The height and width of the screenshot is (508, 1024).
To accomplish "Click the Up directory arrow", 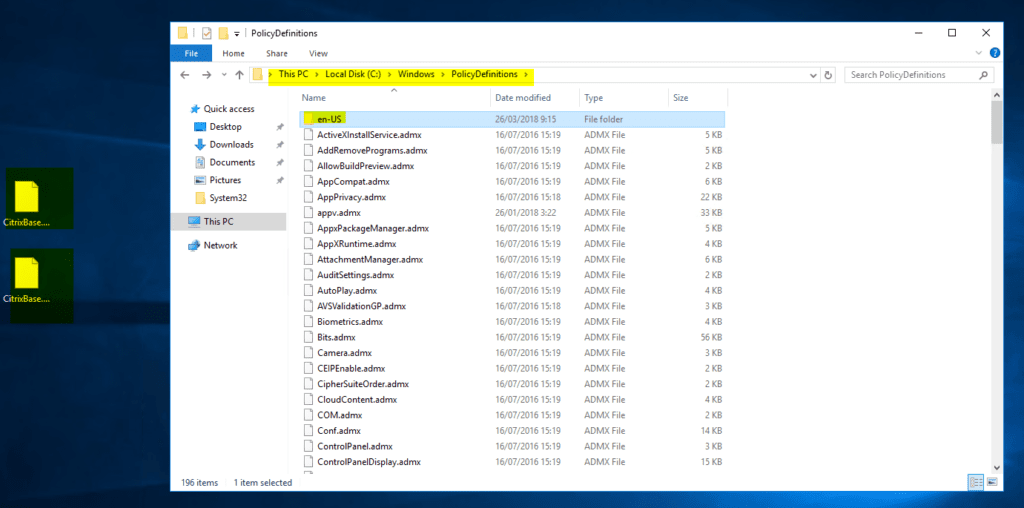I will pyautogui.click(x=240, y=75).
